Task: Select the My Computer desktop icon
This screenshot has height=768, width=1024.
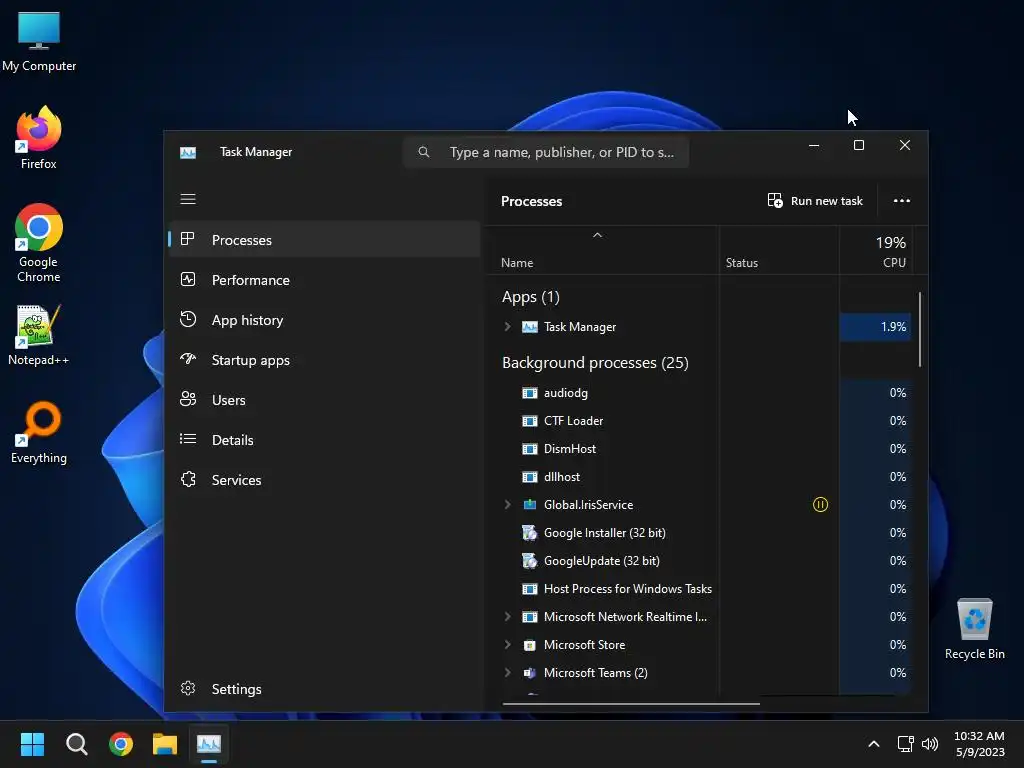Action: coord(39,41)
